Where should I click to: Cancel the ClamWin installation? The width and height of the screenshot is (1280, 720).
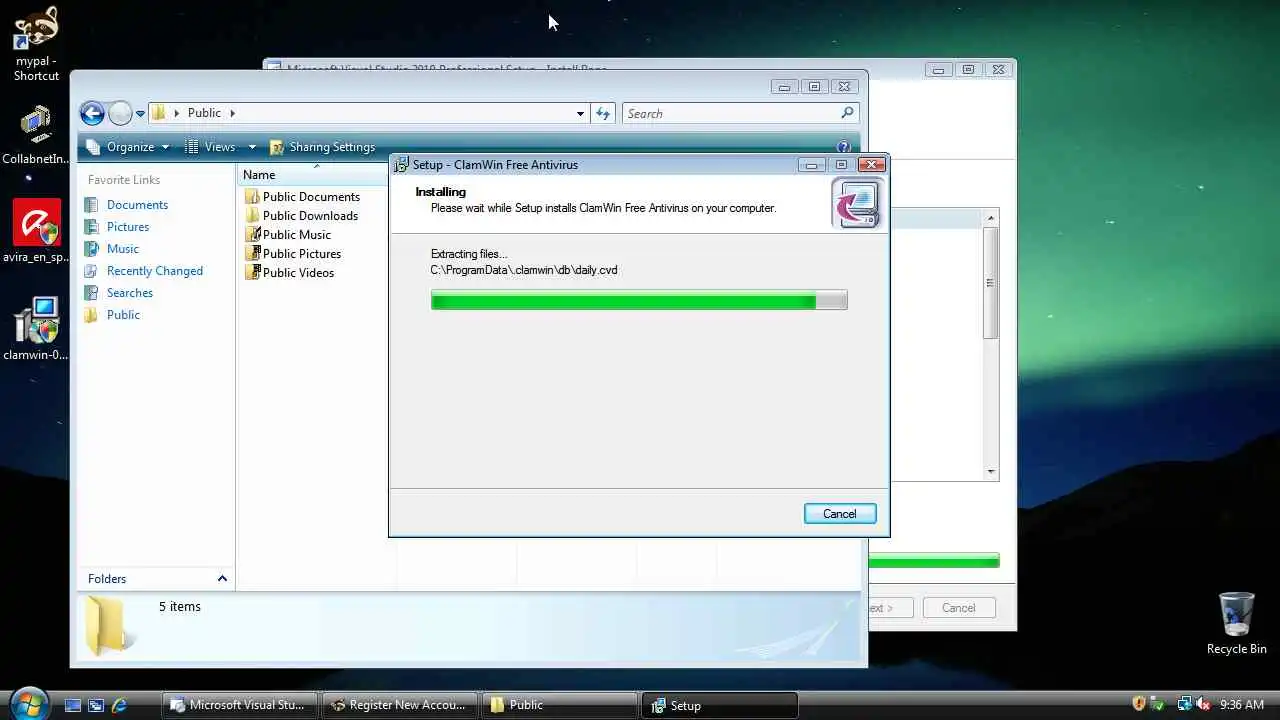coord(840,514)
